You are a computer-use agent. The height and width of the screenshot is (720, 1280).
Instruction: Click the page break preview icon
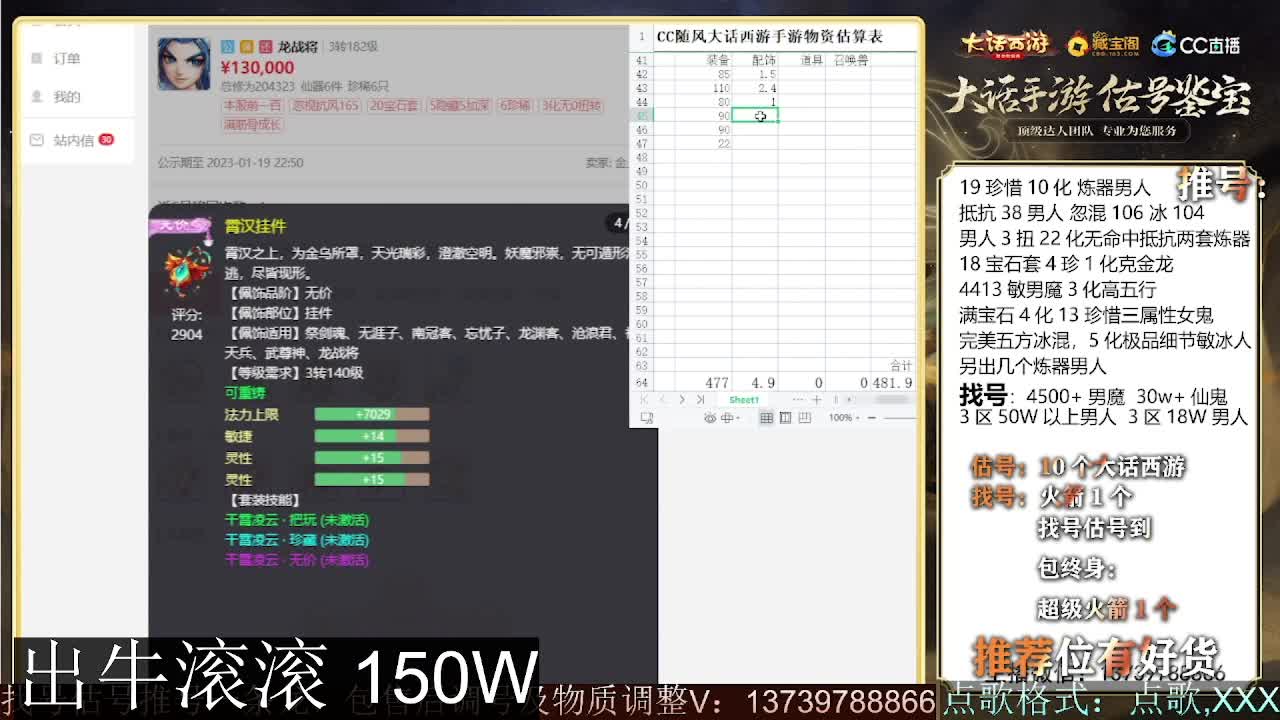[x=805, y=418]
